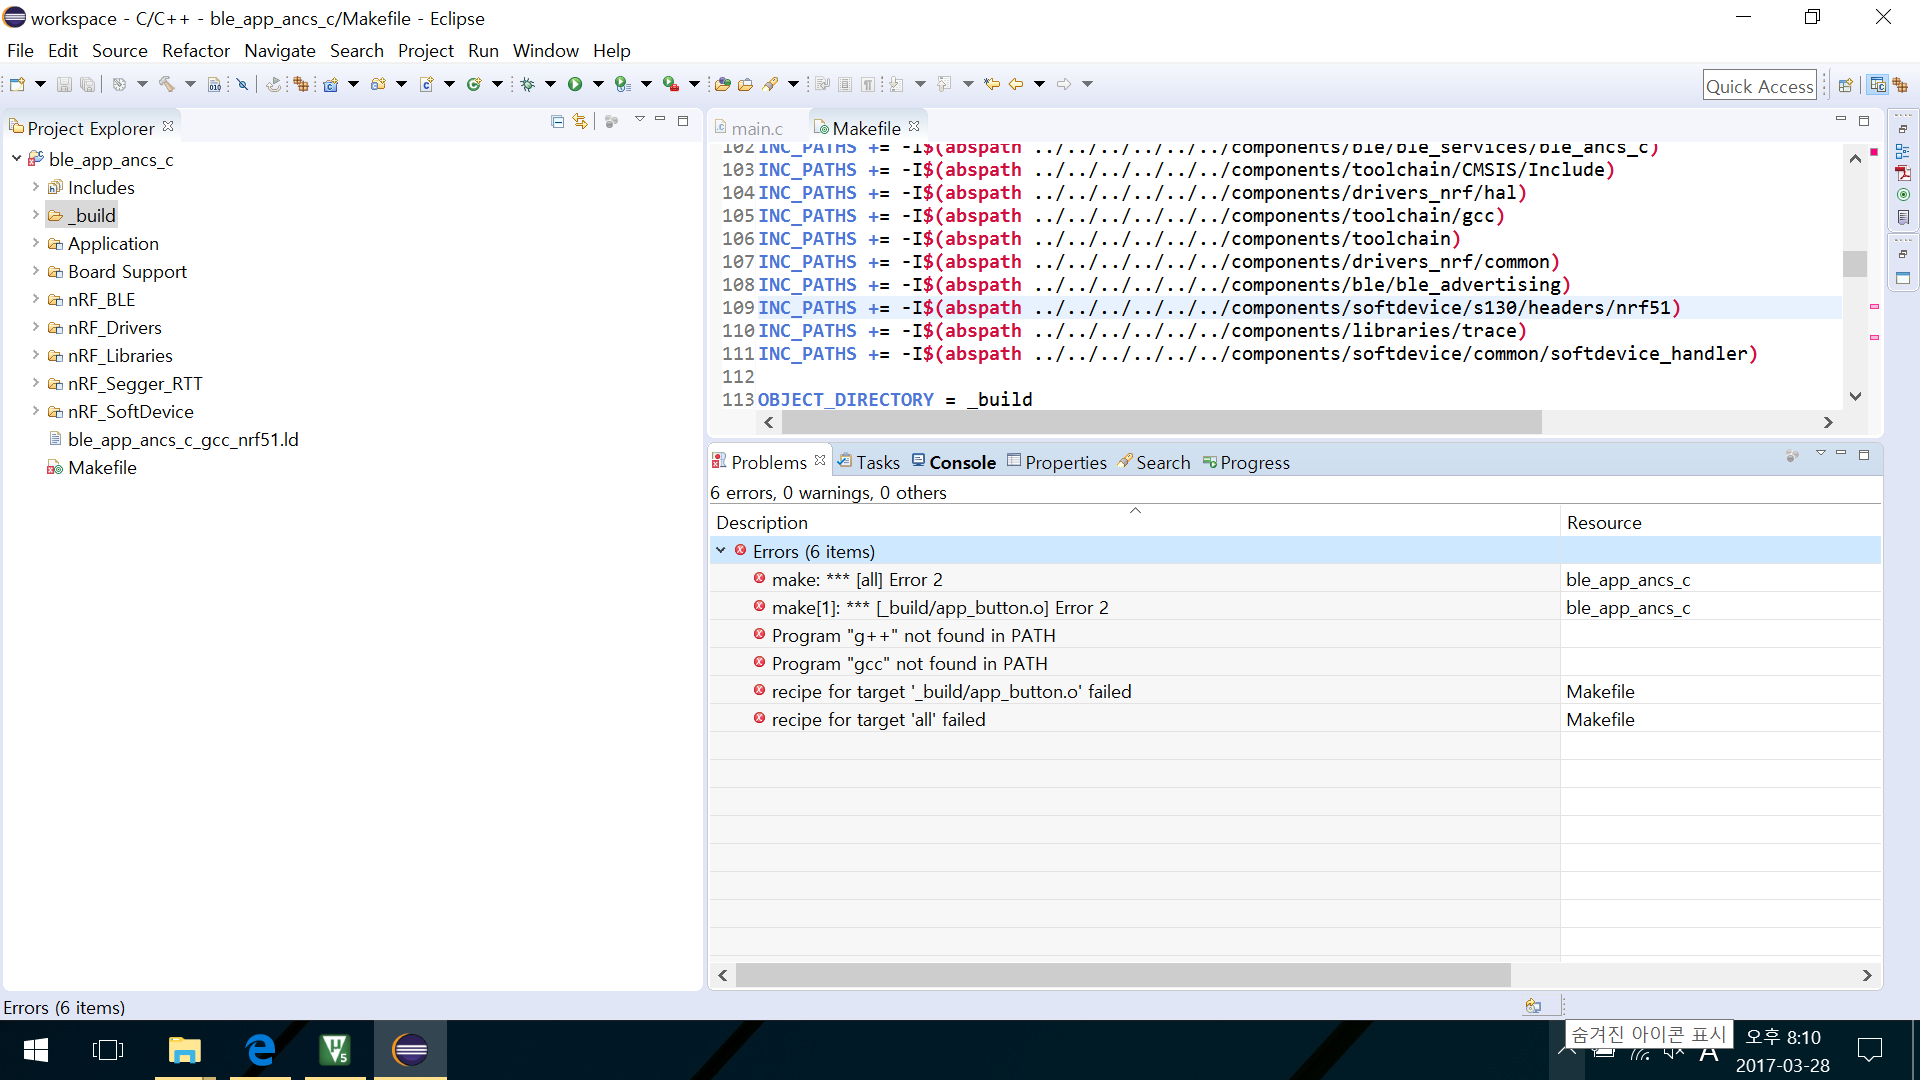The width and height of the screenshot is (1920, 1080).
Task: Click the Open Task search flashlight icon
Action: [x=770, y=84]
